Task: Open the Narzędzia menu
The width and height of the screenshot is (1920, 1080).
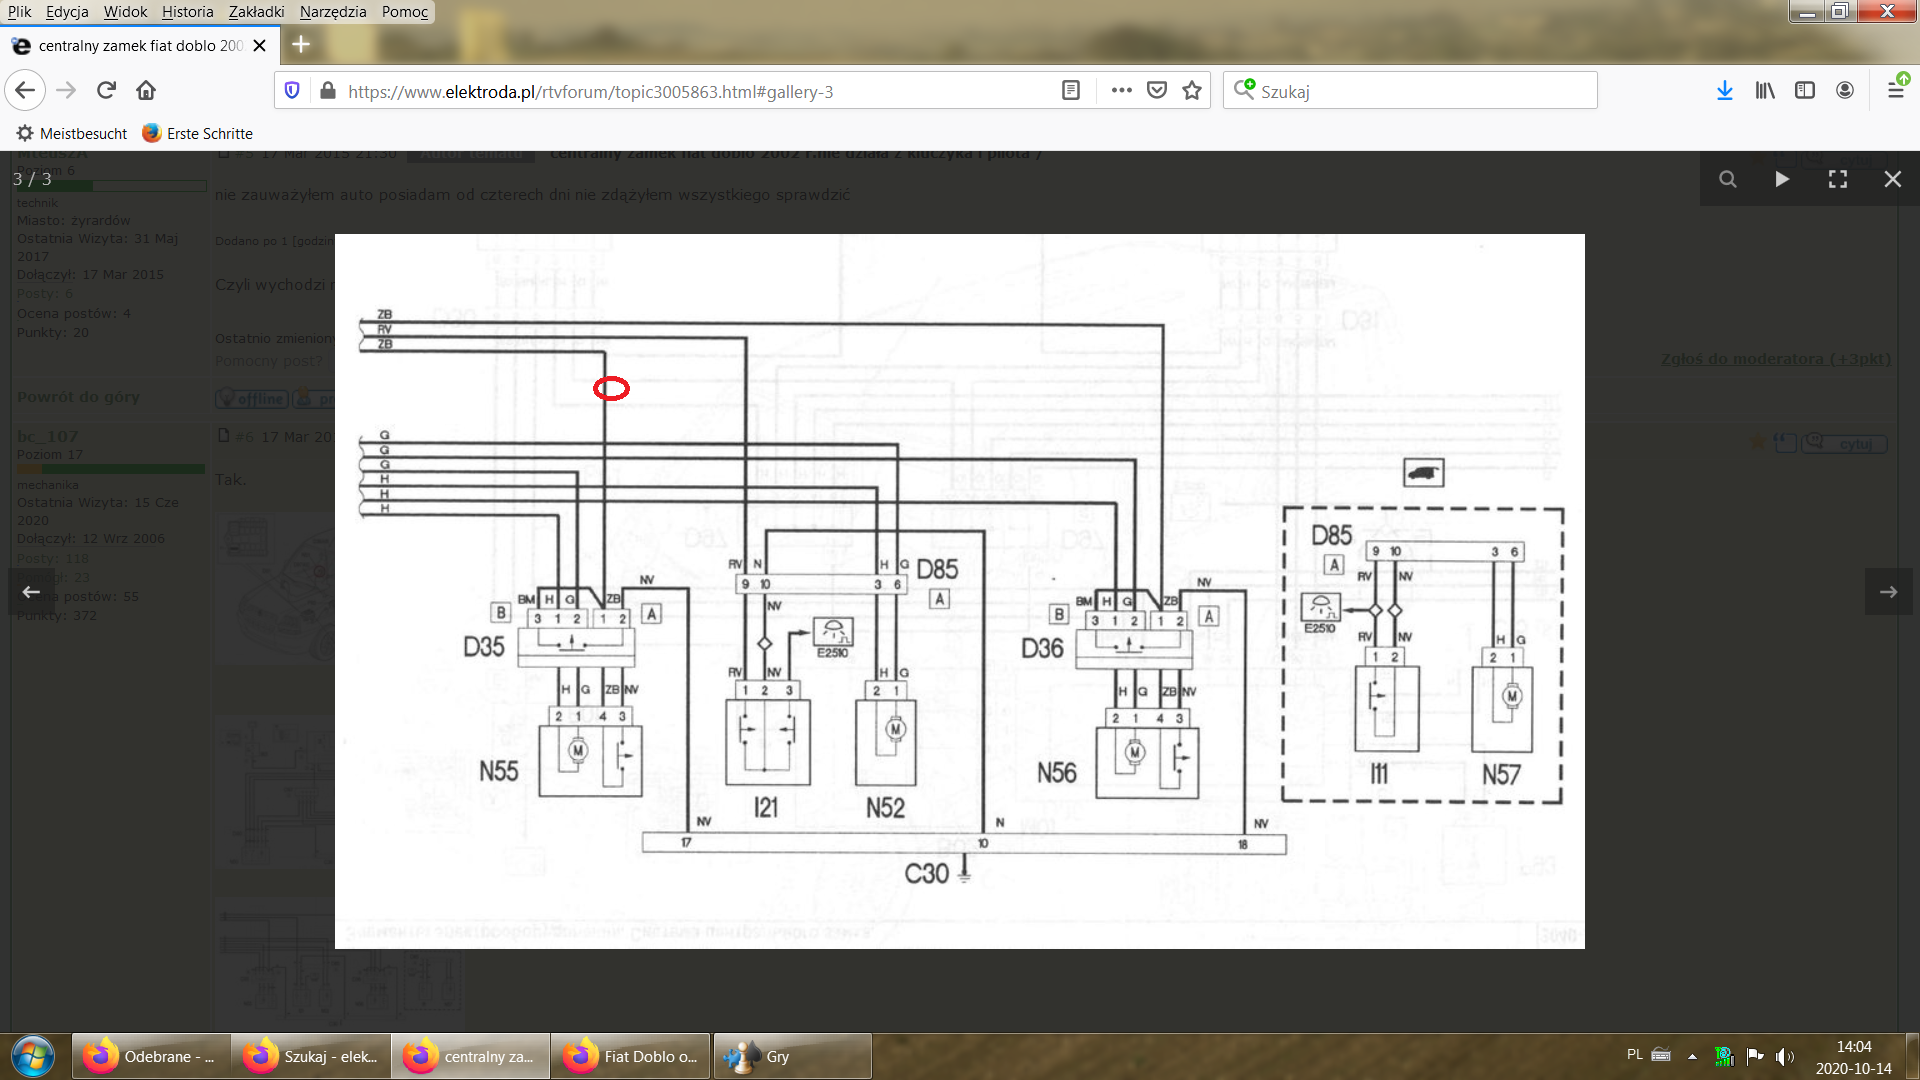Action: coord(333,12)
